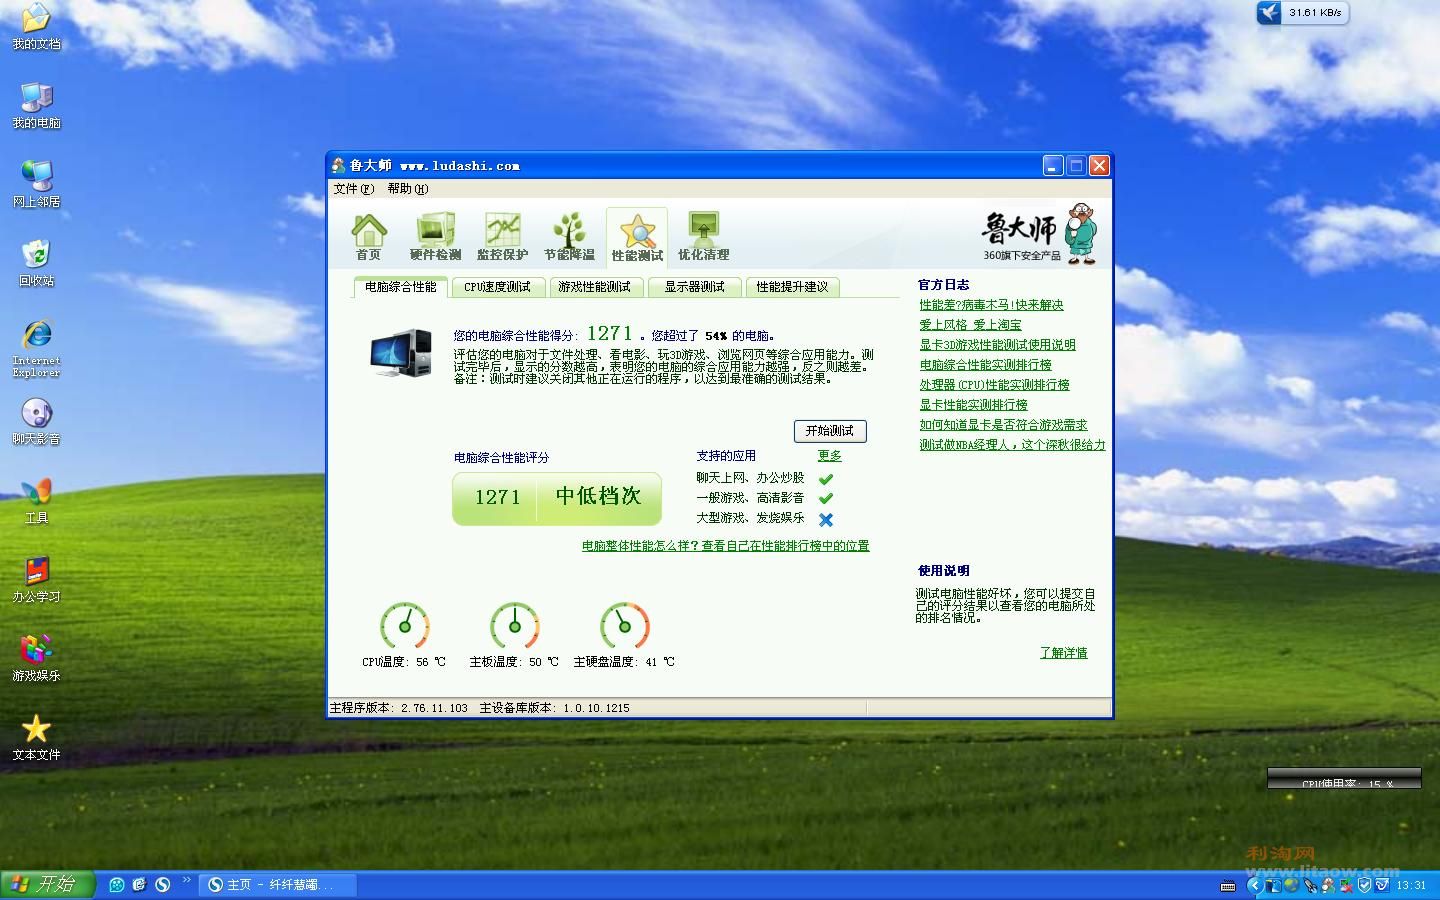Click the 更多 link
1440x900 pixels.
830,456
